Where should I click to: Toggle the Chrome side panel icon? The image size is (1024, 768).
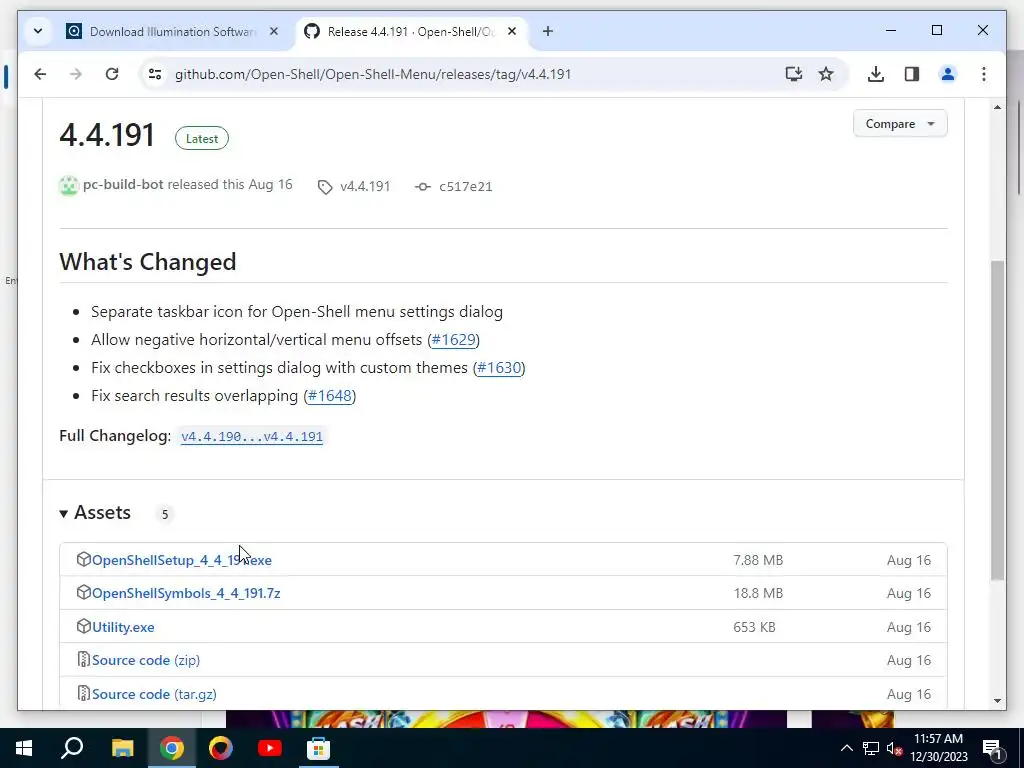click(912, 74)
